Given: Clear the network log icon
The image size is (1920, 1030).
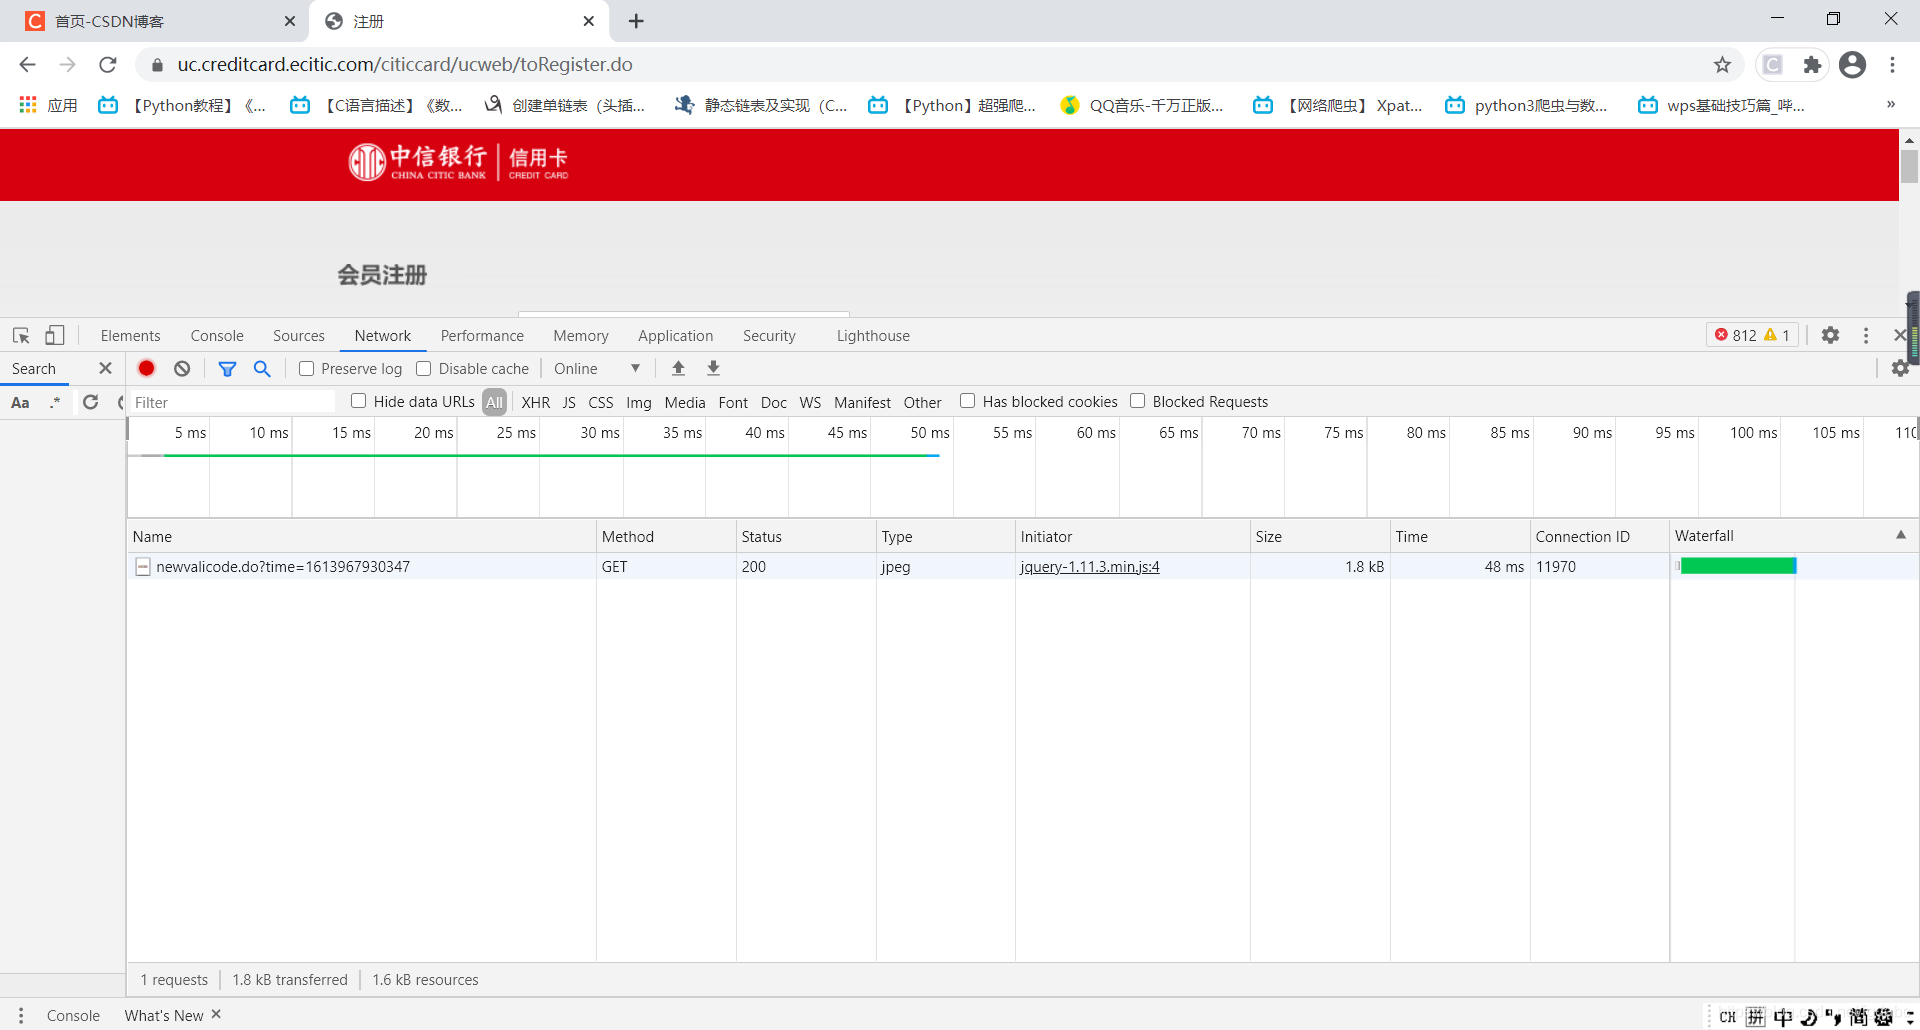Looking at the screenshot, I should (182, 368).
